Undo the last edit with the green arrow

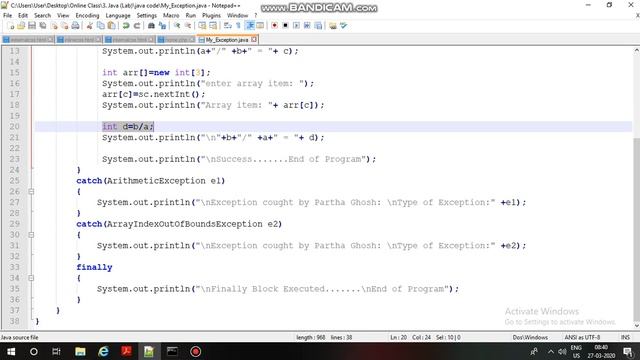click(126, 26)
